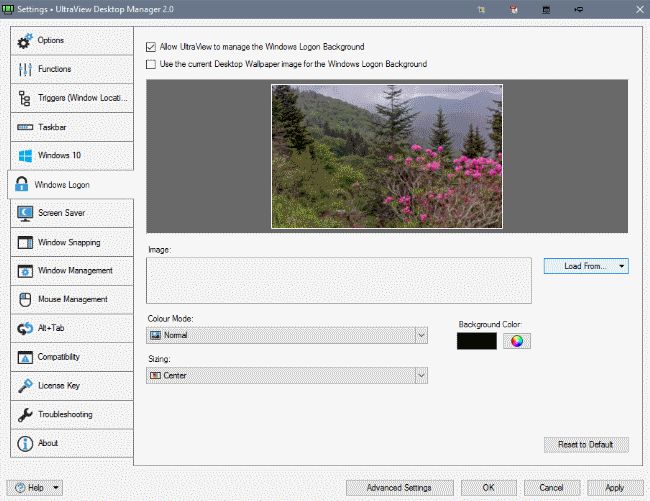This screenshot has height=501, width=650.
Task: Expand the Colour Mode dropdown
Action: click(x=287, y=336)
